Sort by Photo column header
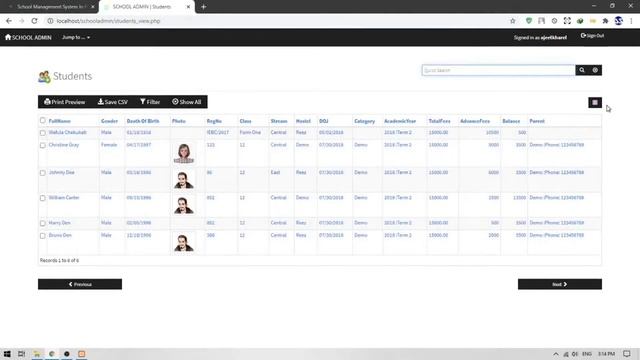Viewport: 640px width, 360px height. pyautogui.click(x=179, y=121)
